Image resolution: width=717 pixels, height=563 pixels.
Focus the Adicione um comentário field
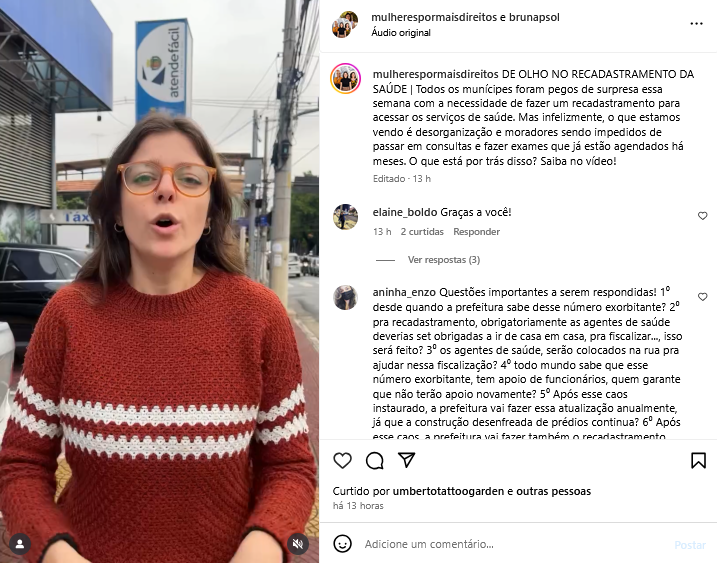[512, 544]
